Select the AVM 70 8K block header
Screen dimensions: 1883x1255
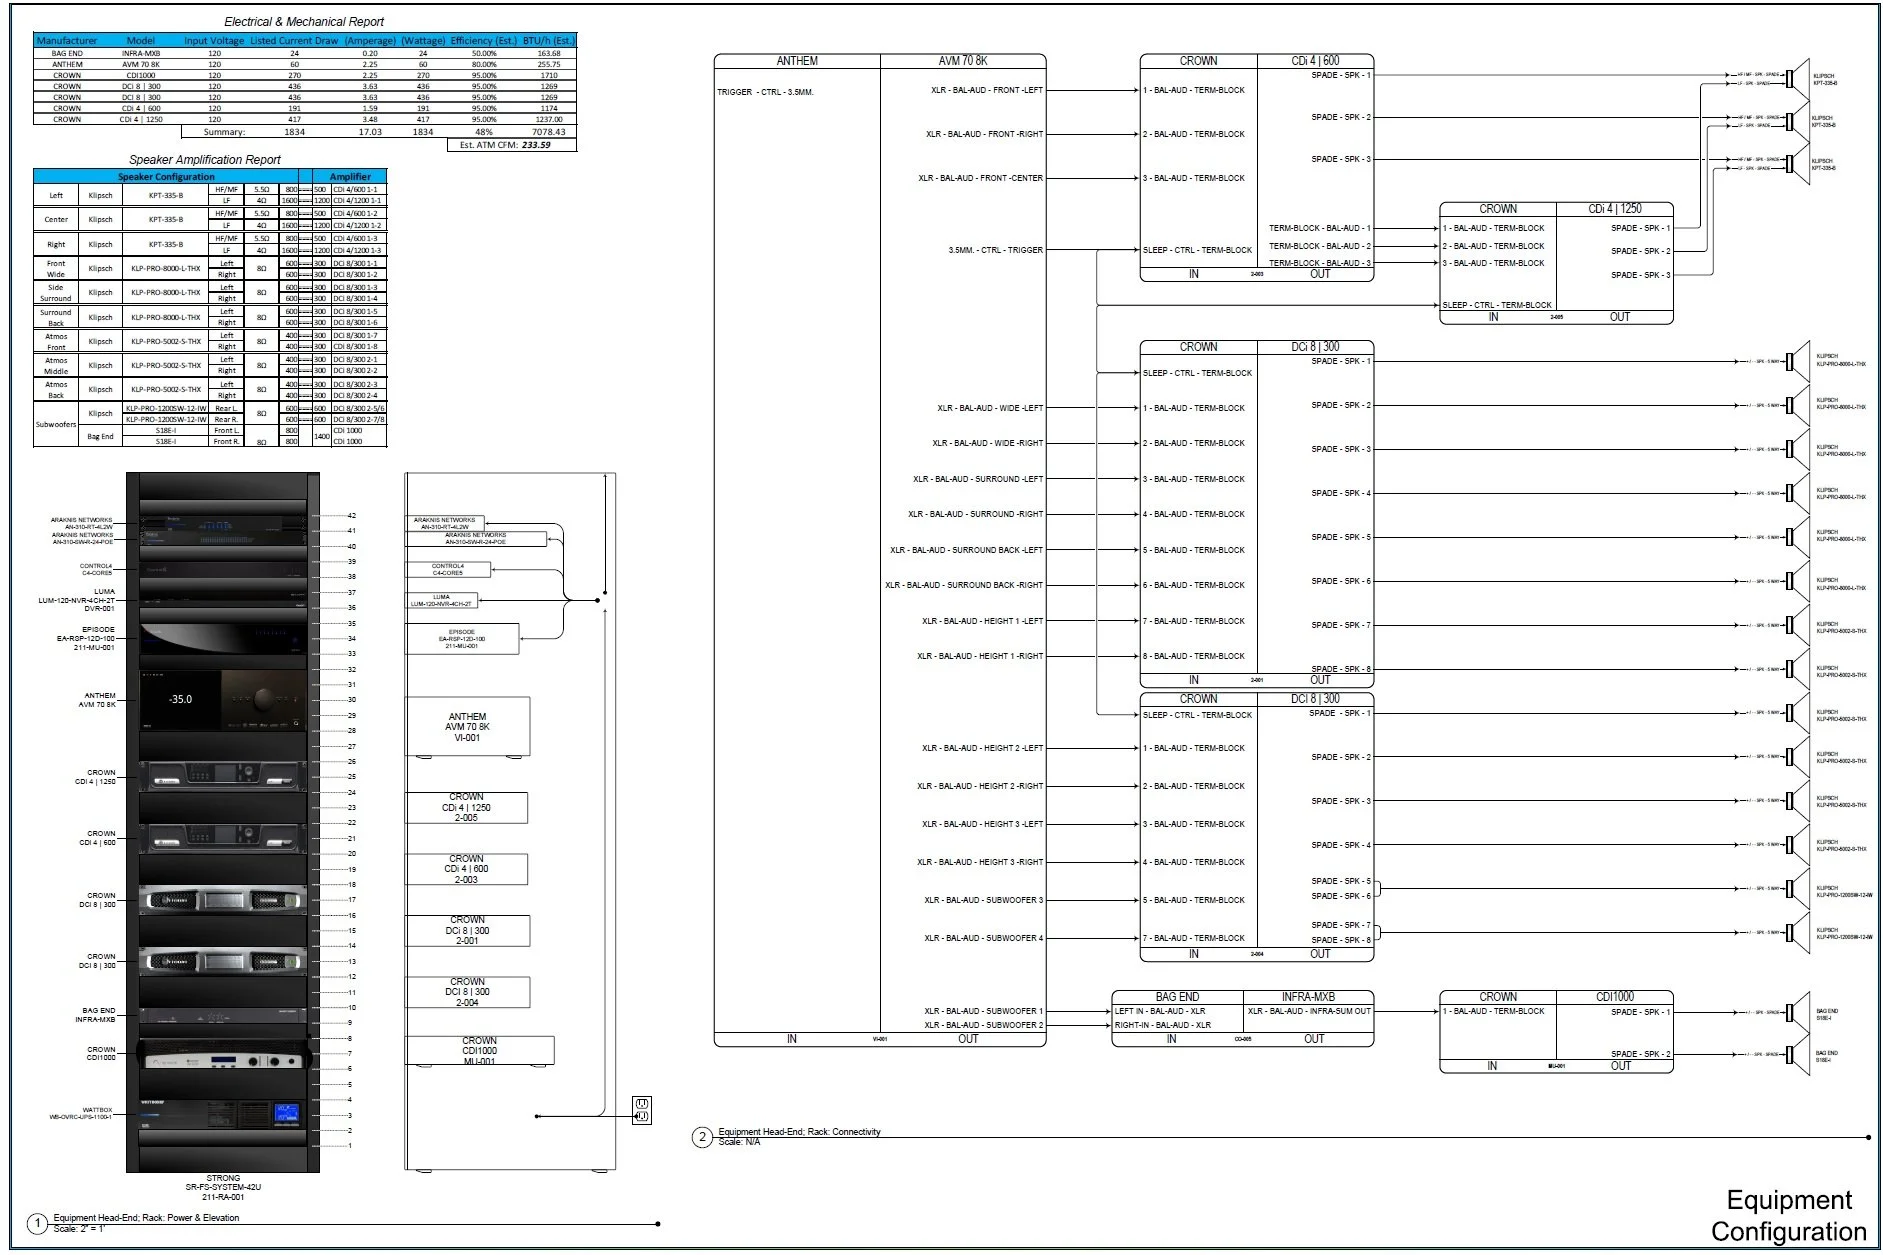point(963,61)
